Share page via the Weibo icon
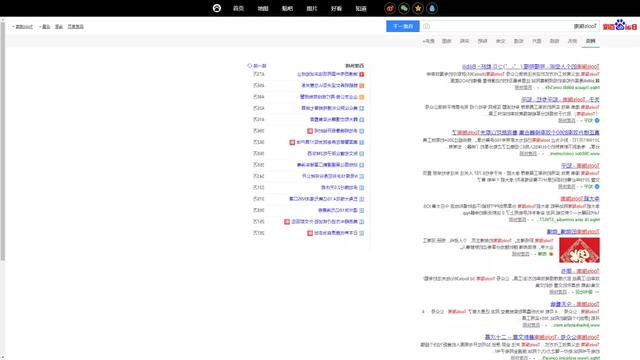Image resolution: width=640 pixels, height=360 pixels. (x=390, y=8)
